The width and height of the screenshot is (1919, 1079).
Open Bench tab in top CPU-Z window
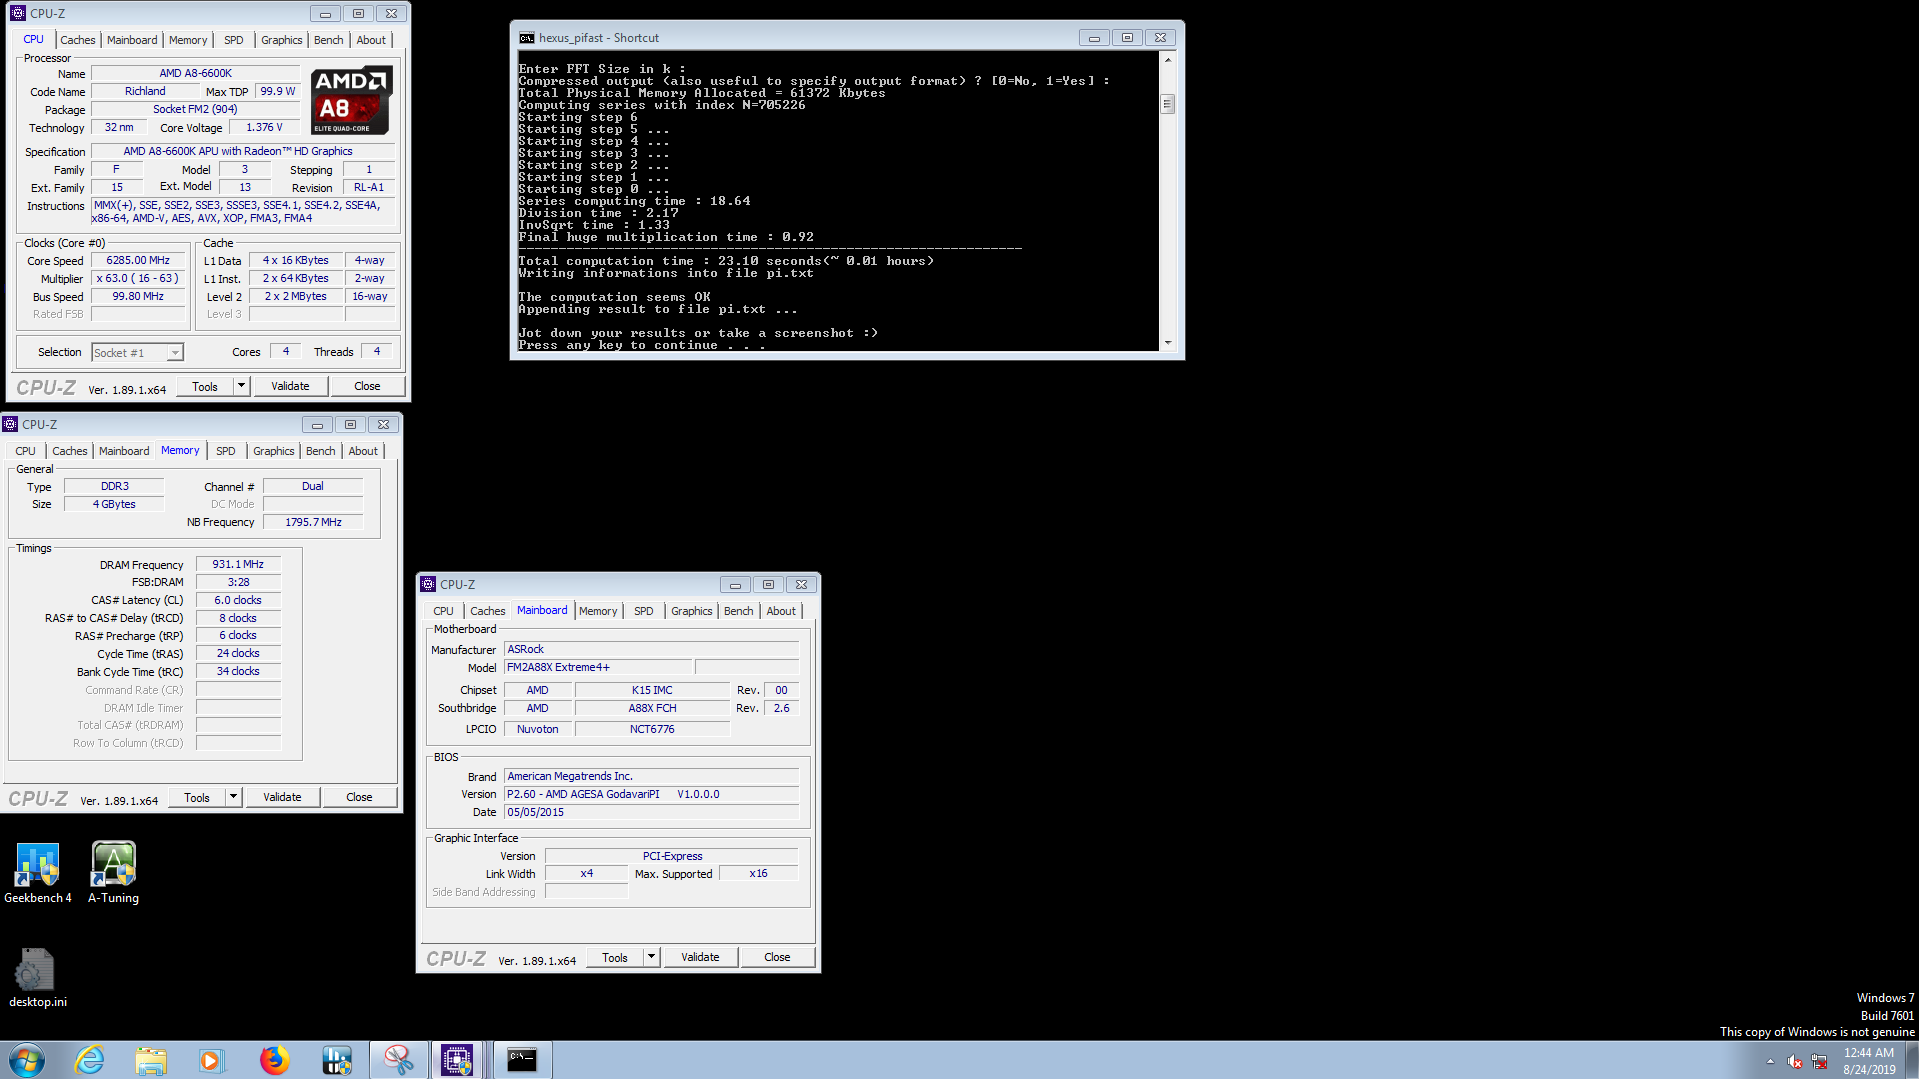328,40
